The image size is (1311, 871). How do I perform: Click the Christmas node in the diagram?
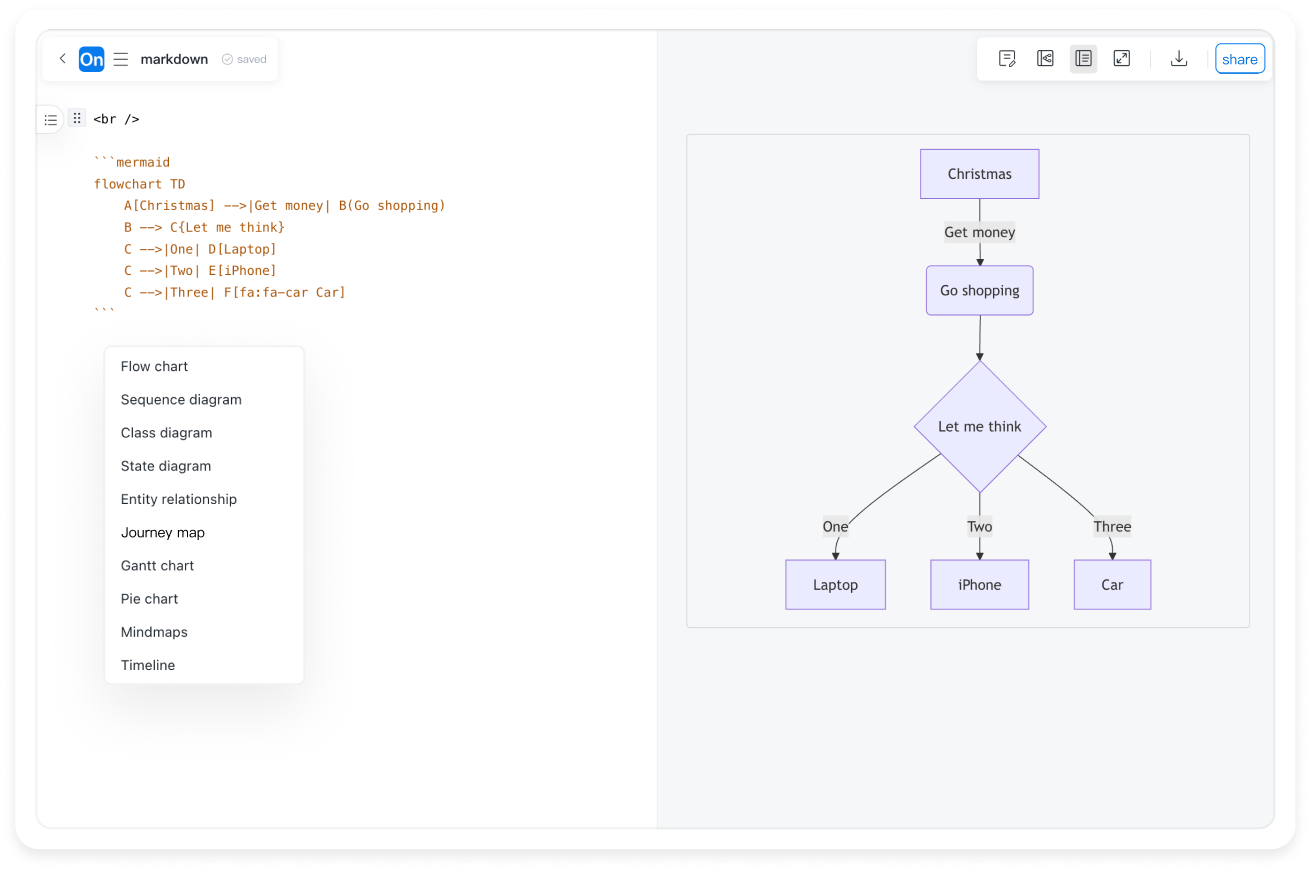[x=979, y=174]
